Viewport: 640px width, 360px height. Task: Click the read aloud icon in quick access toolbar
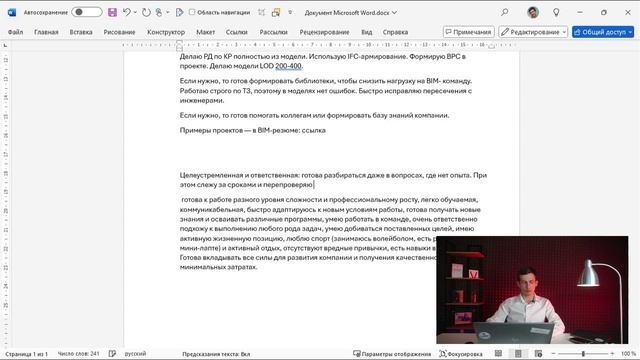(x=179, y=12)
